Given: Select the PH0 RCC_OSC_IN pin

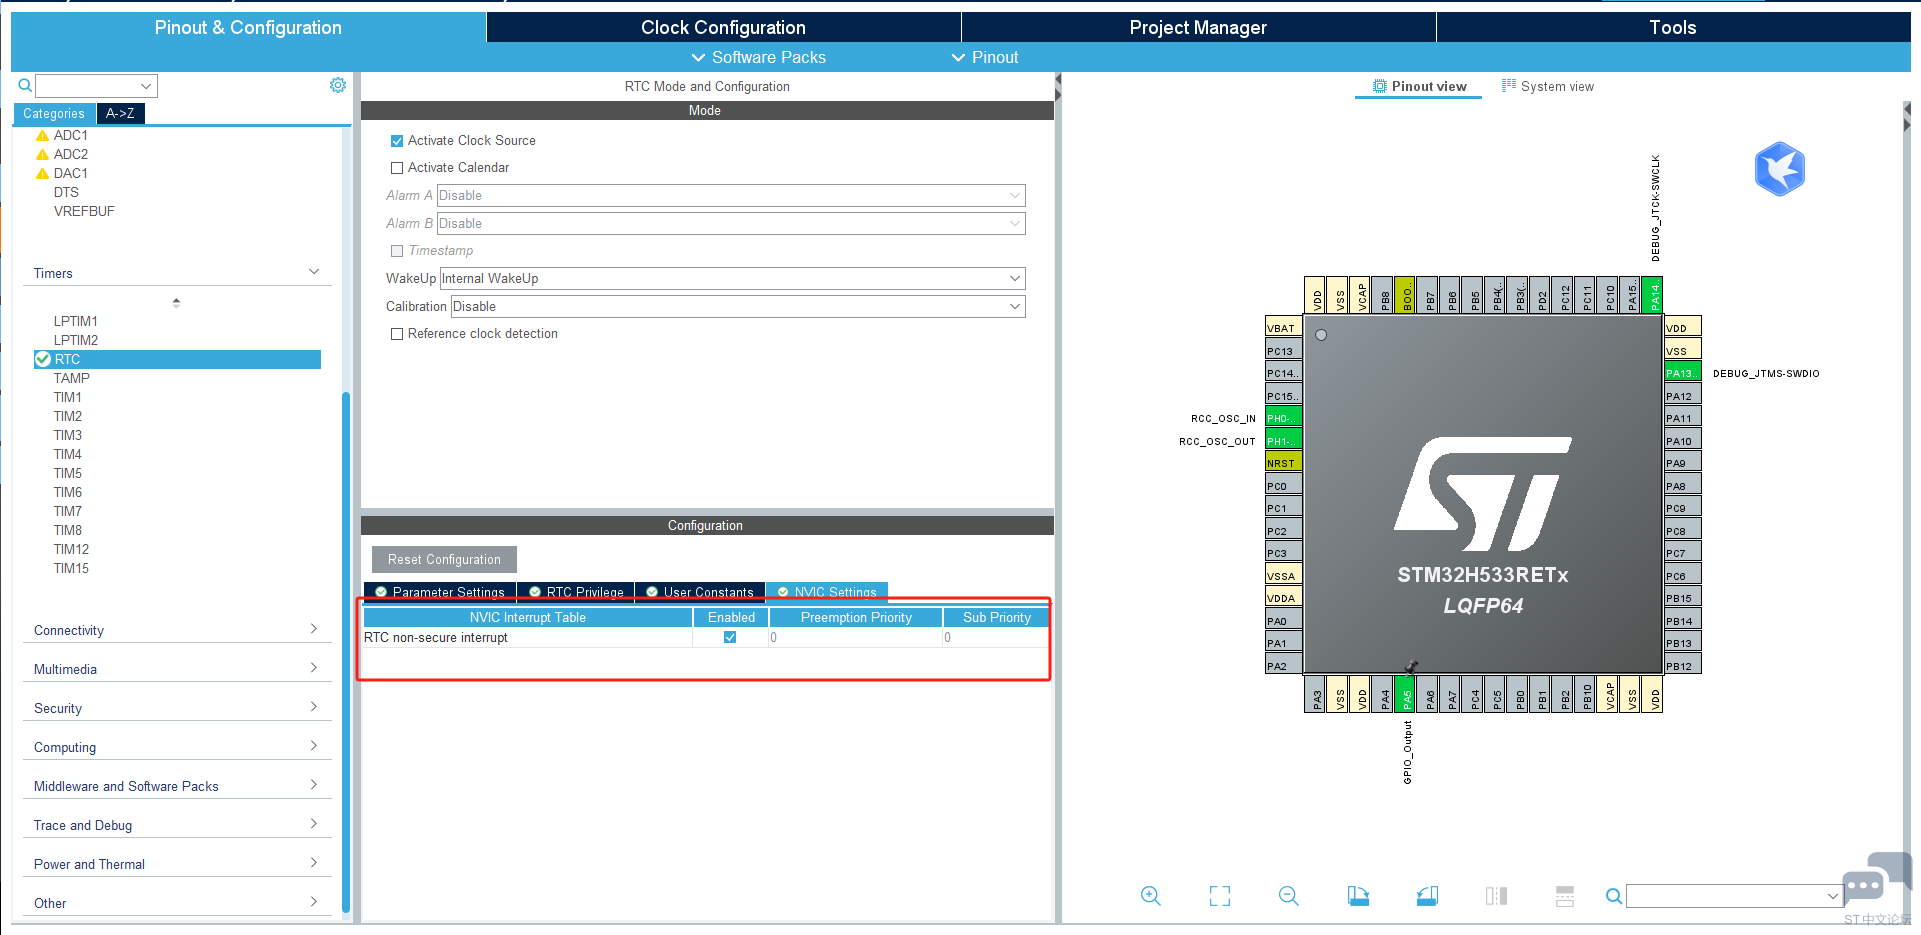Looking at the screenshot, I should click(x=1283, y=418).
